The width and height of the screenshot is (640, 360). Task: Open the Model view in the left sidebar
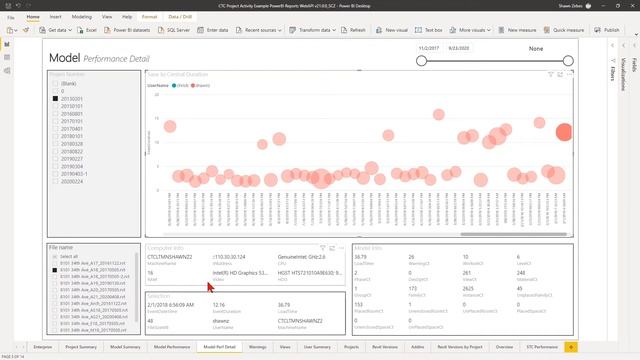(x=7, y=71)
